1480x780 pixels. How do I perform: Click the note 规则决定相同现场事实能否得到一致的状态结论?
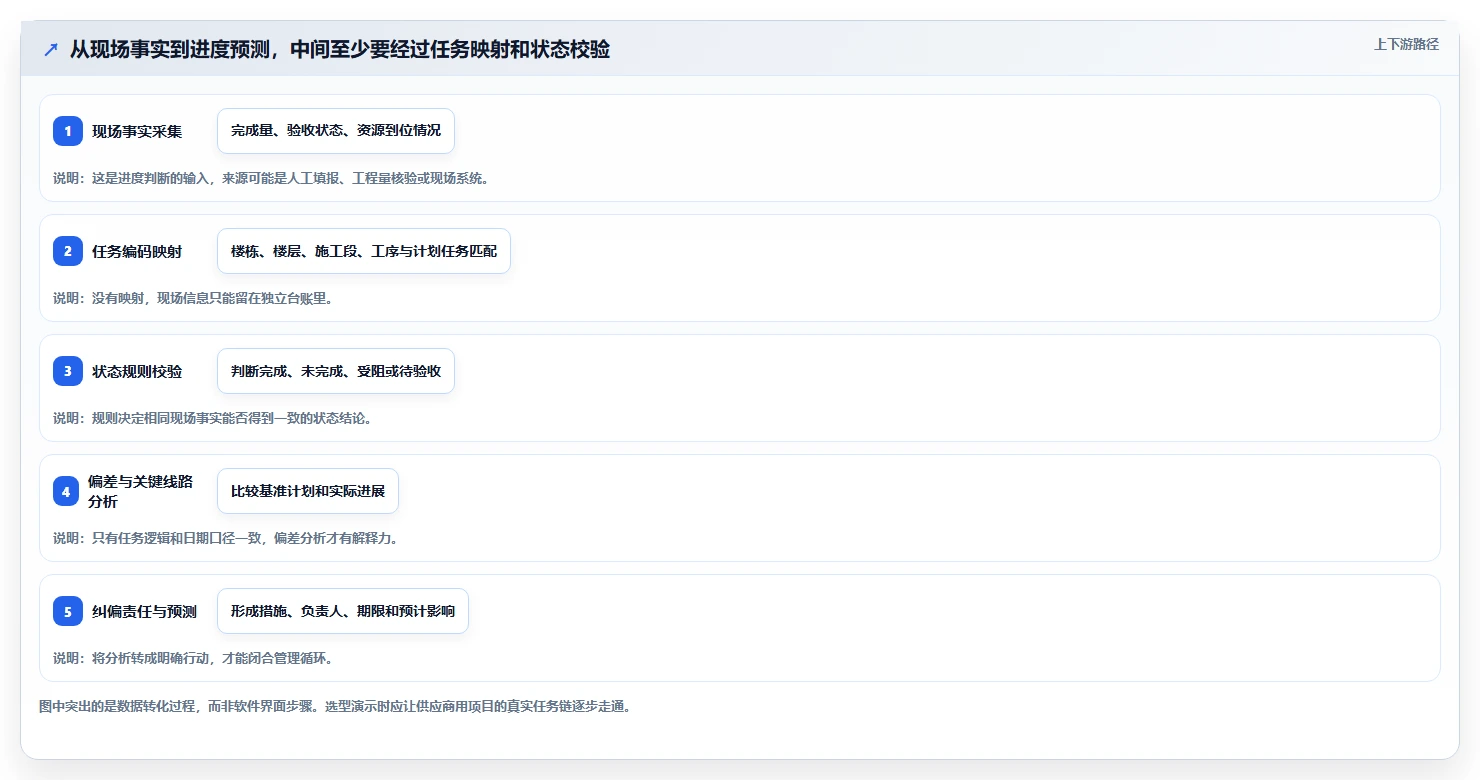tap(213, 418)
